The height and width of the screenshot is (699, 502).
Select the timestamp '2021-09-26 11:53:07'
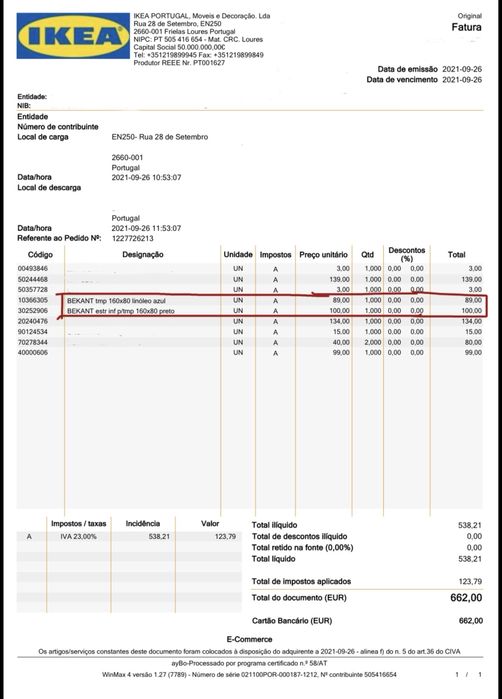[146, 228]
